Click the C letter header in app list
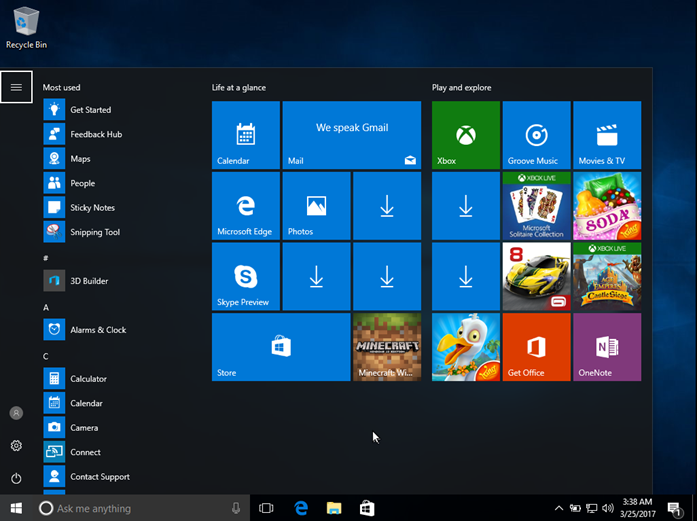 pyautogui.click(x=45, y=357)
